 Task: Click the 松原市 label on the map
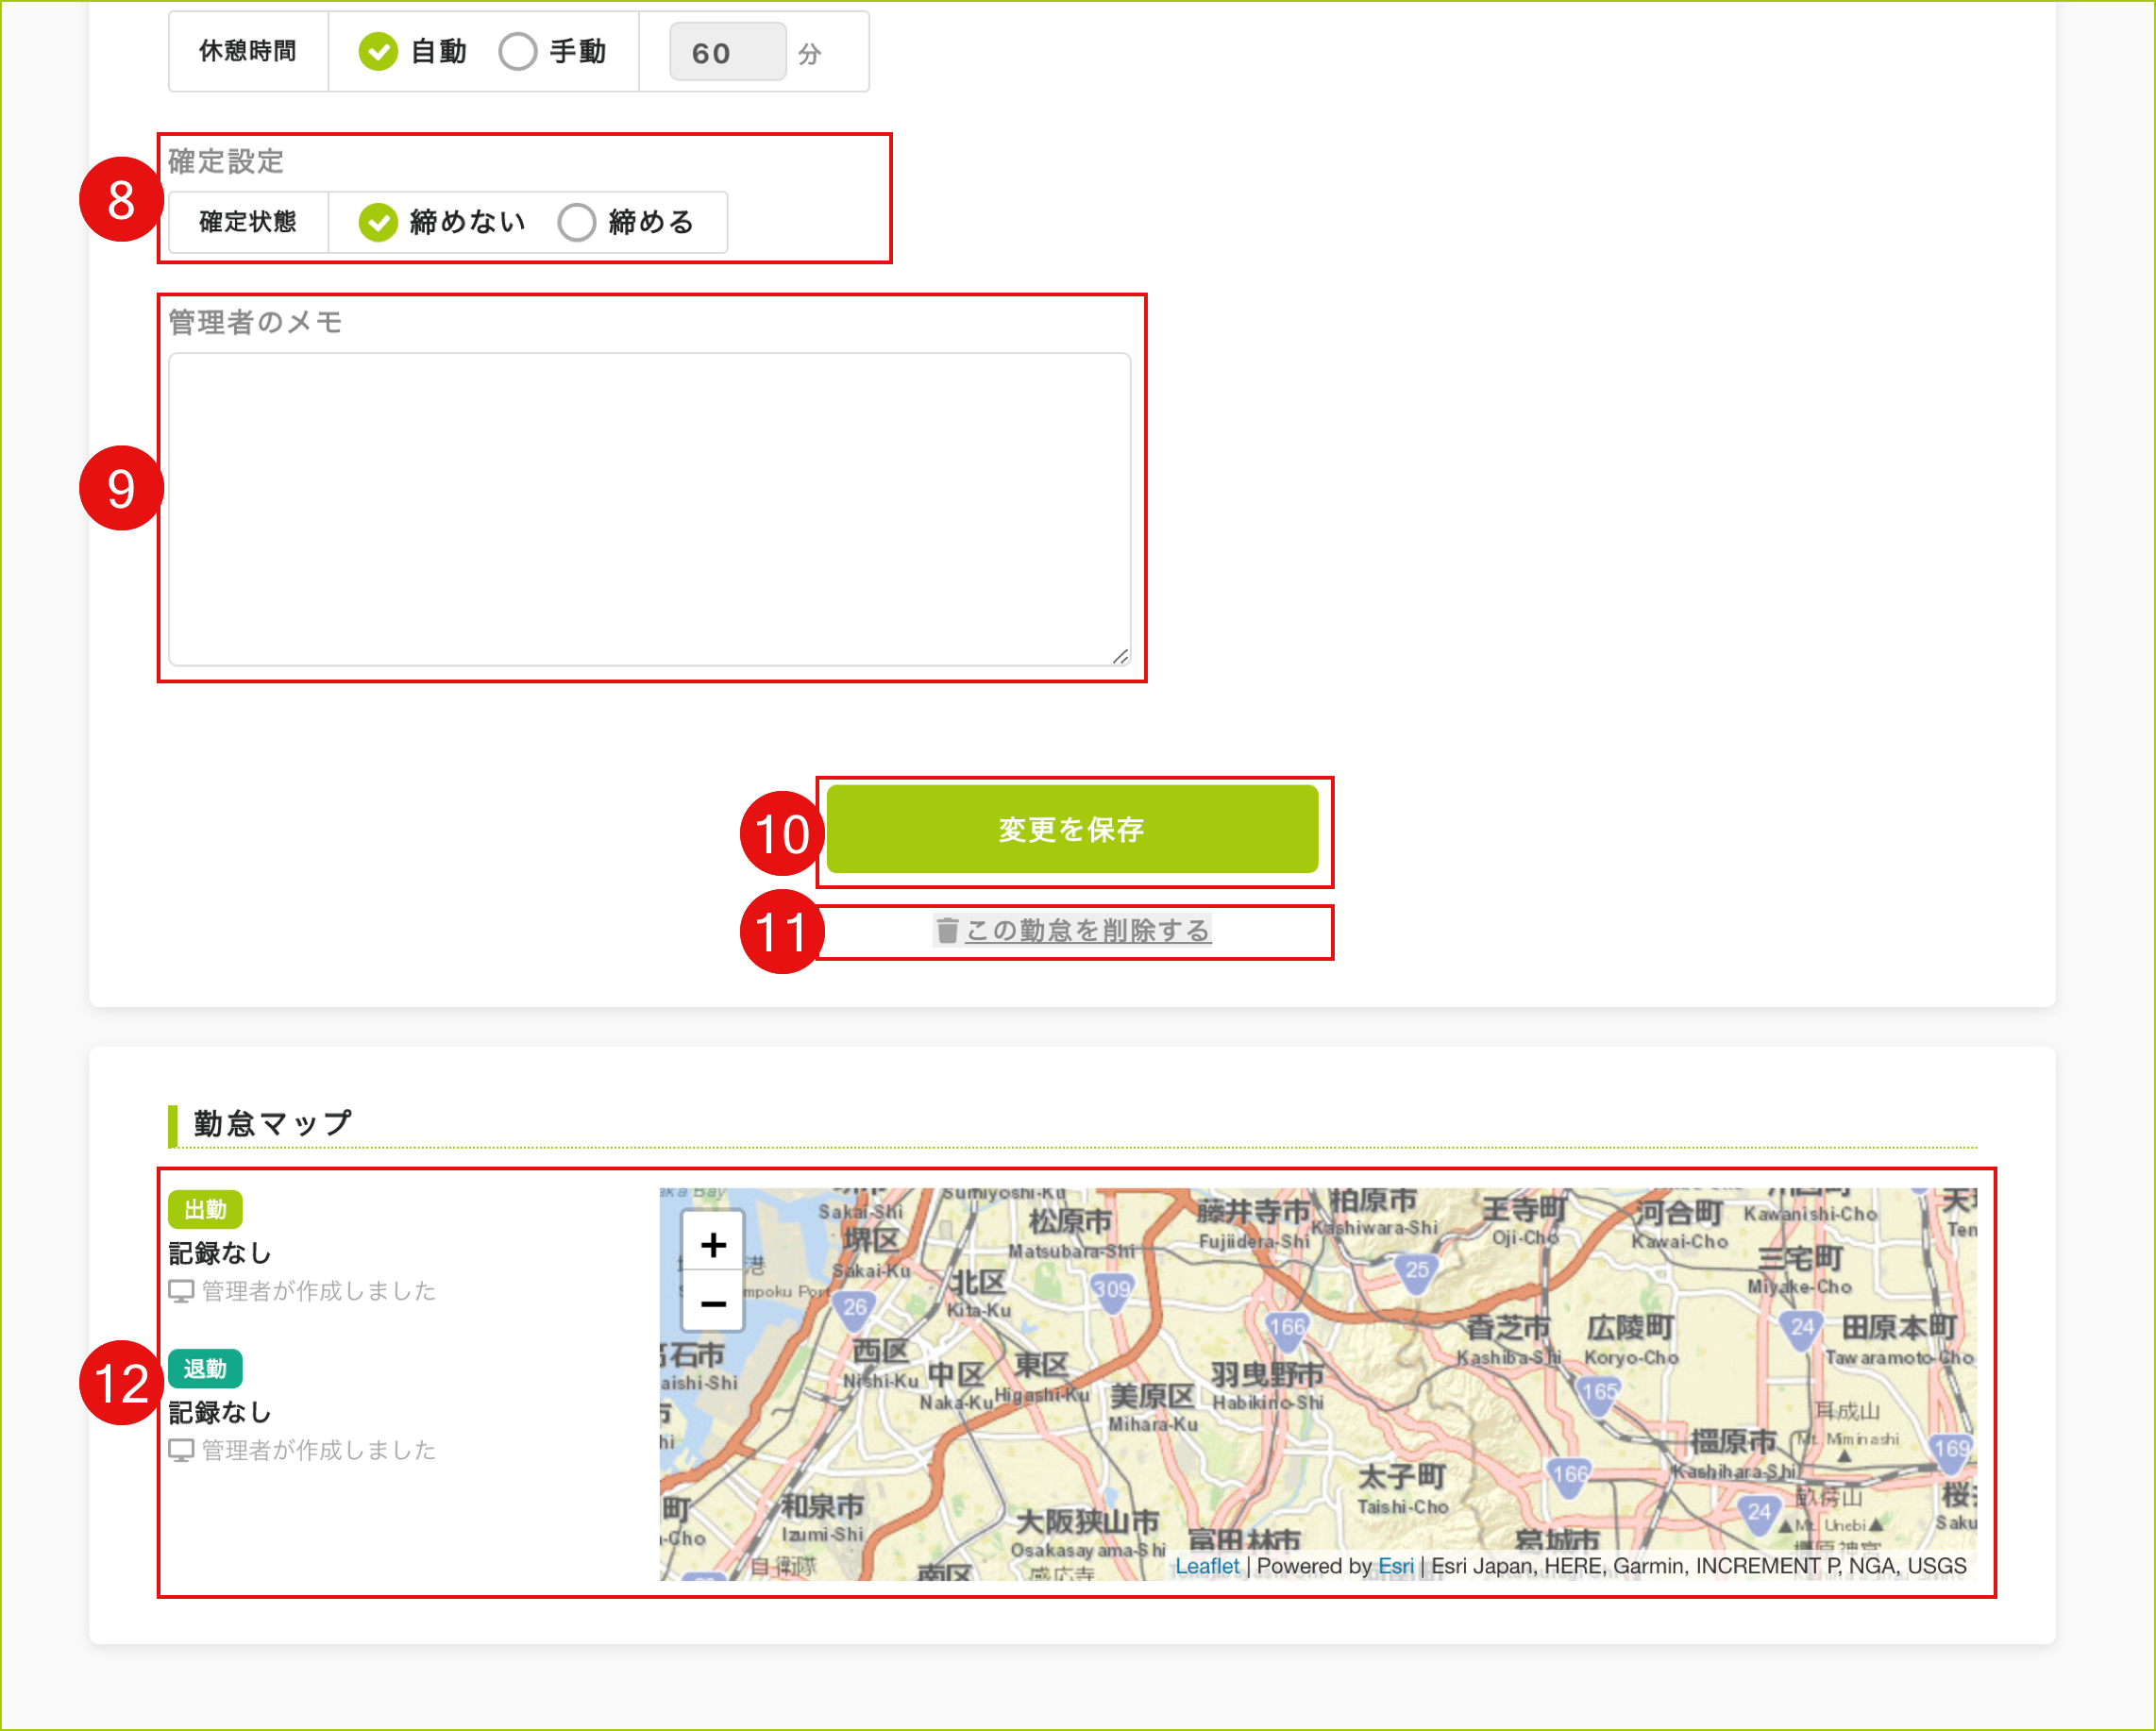pos(1070,1221)
